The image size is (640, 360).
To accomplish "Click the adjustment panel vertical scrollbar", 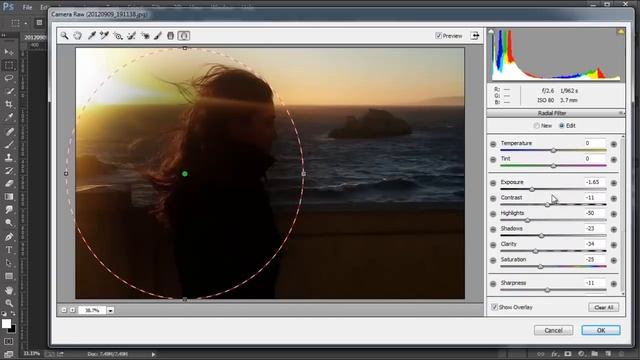I will point(623,214).
